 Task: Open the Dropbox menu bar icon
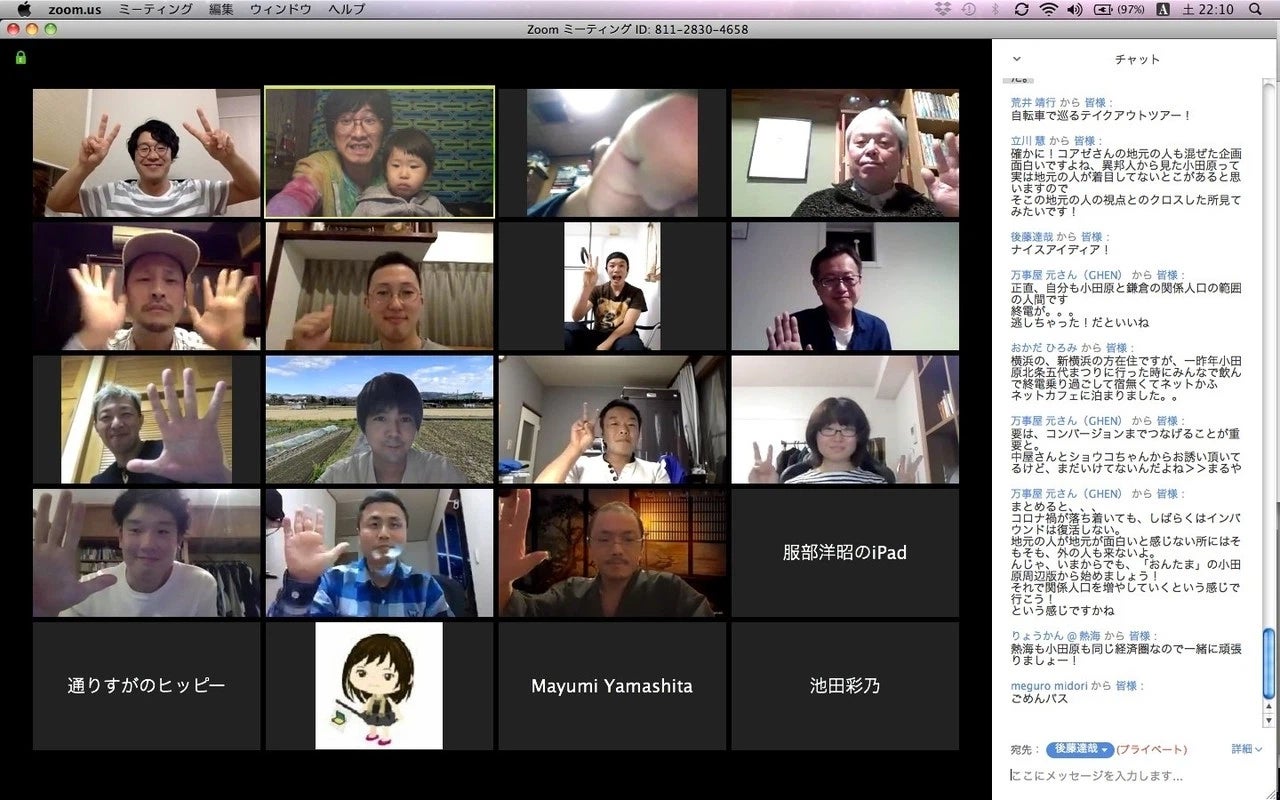[x=942, y=9]
